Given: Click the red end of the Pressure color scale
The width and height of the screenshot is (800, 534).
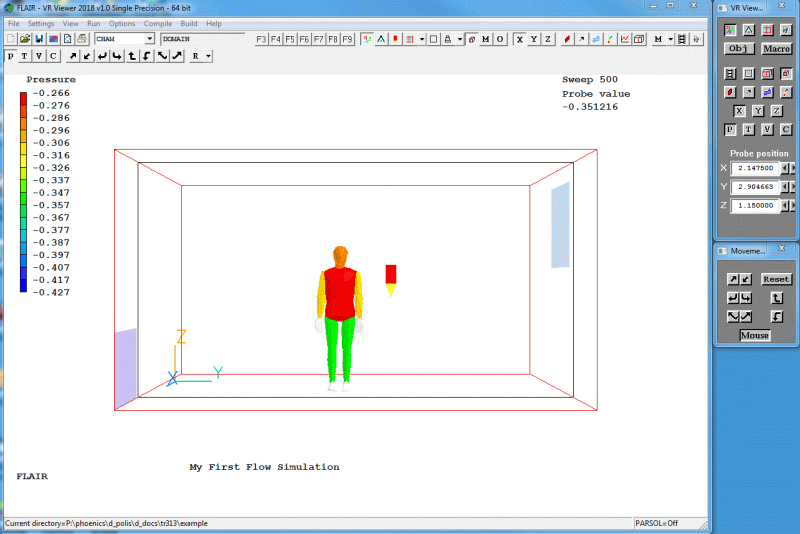Looking at the screenshot, I should point(23,96).
